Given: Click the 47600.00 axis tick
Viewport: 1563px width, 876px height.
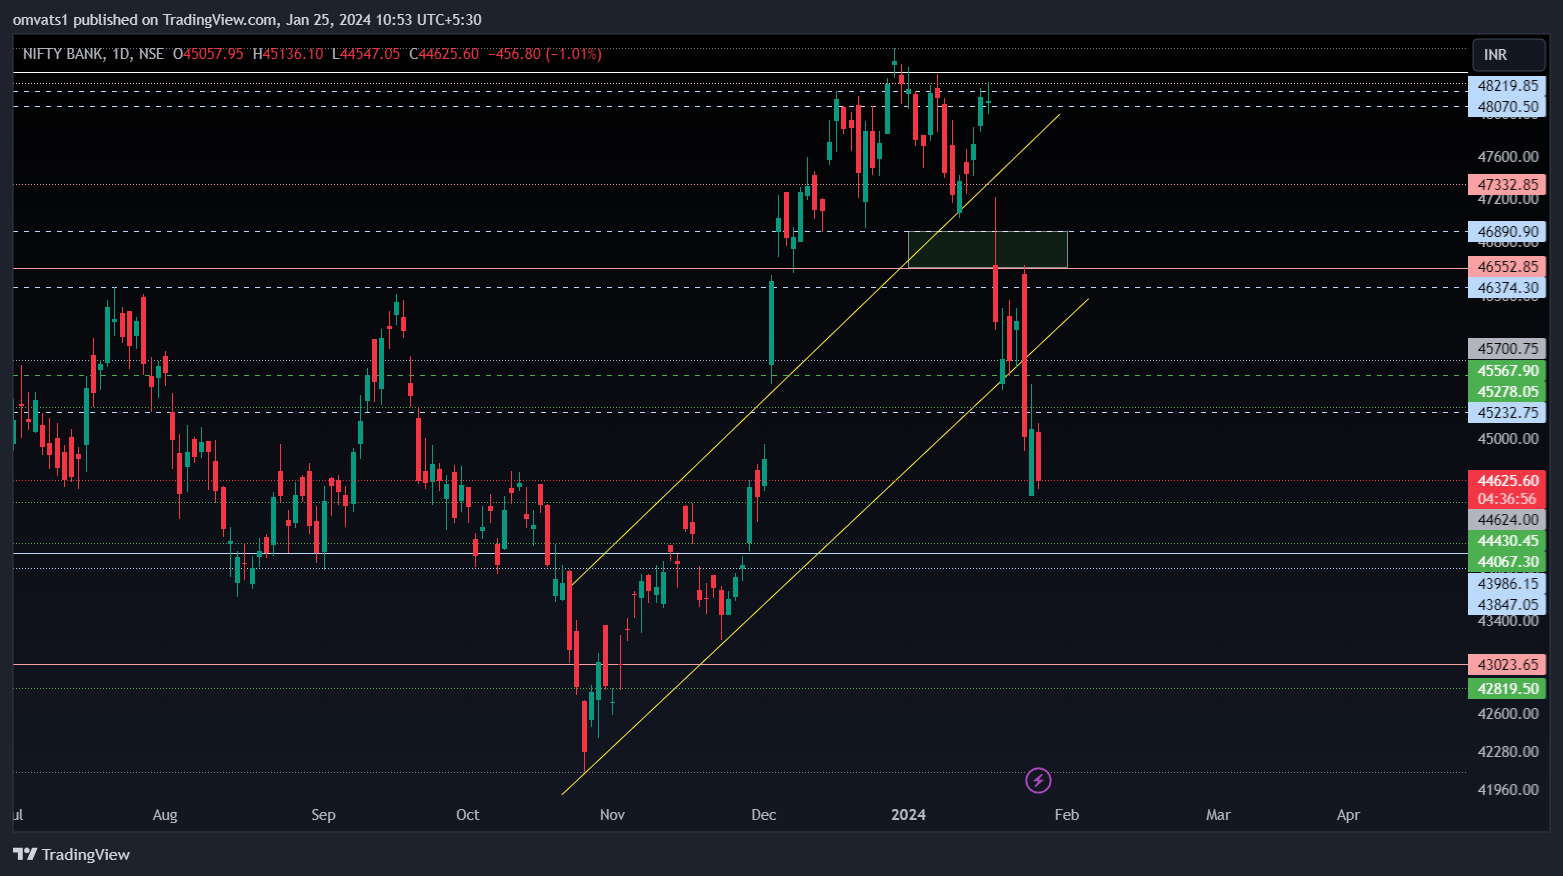Looking at the screenshot, I should pyautogui.click(x=1507, y=157).
